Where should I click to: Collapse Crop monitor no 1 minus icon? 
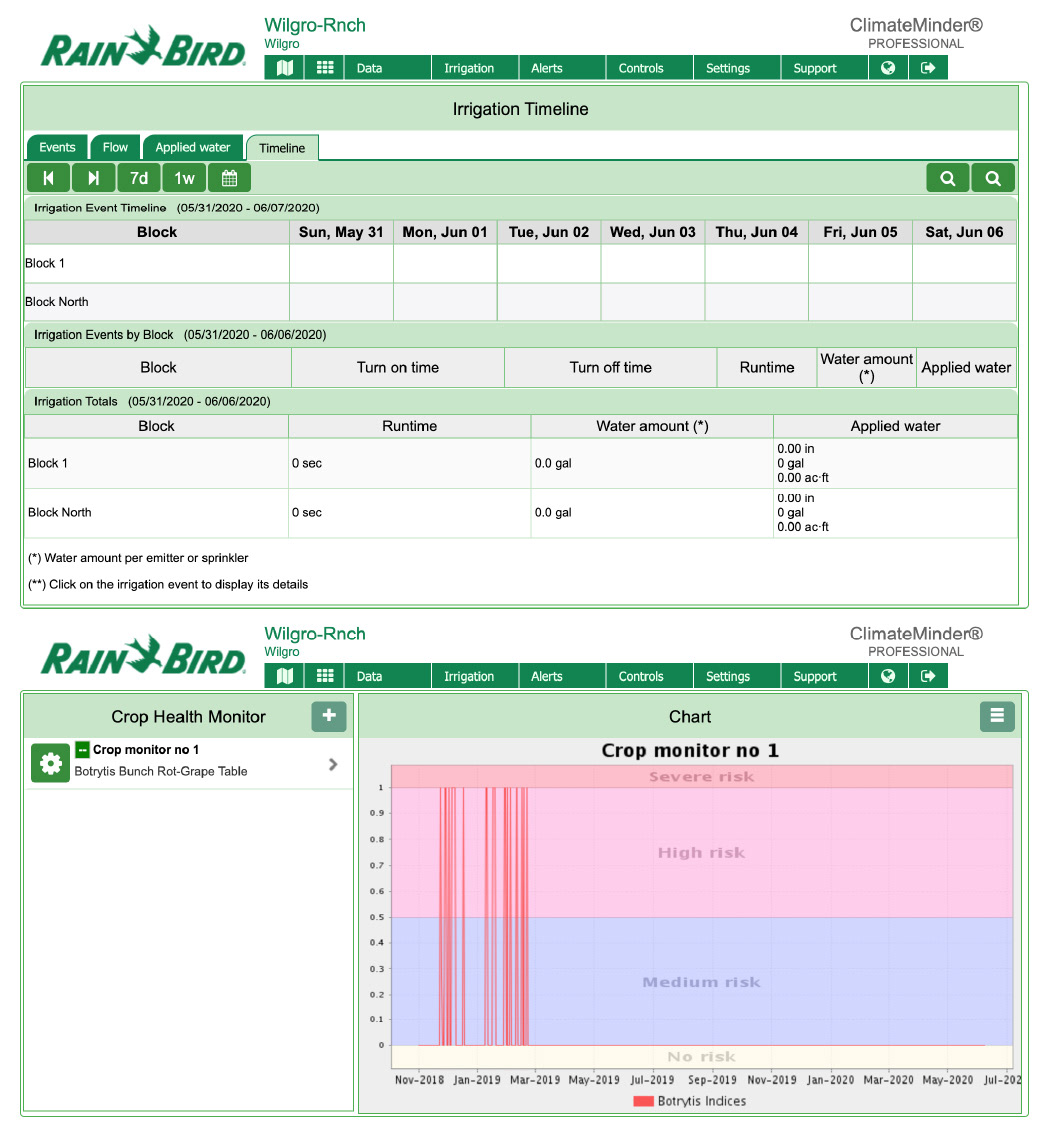pos(82,750)
